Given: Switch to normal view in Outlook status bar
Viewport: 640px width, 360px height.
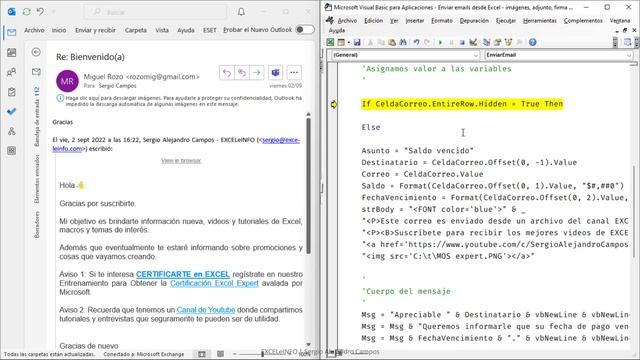Looking at the screenshot, I should pyautogui.click(x=202, y=354).
